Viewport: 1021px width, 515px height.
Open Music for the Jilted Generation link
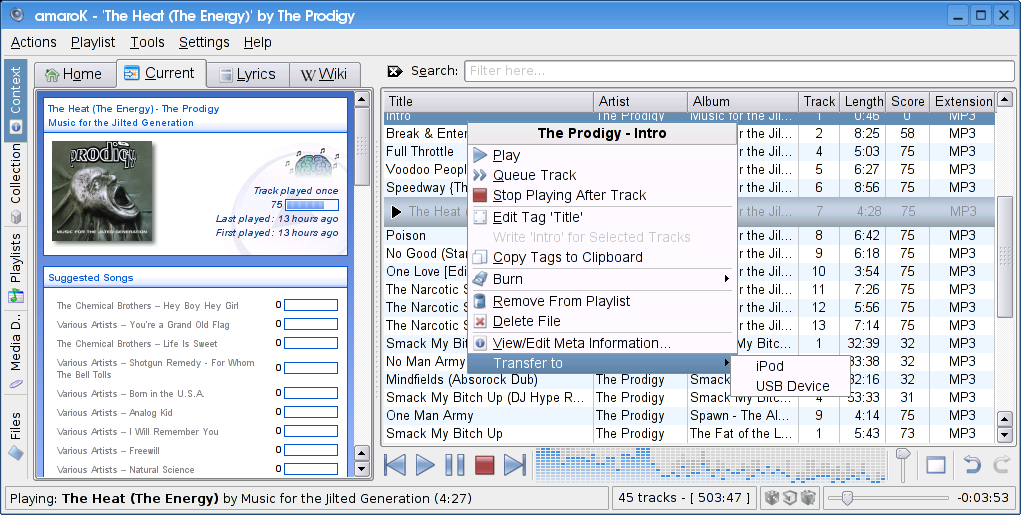[x=120, y=122]
